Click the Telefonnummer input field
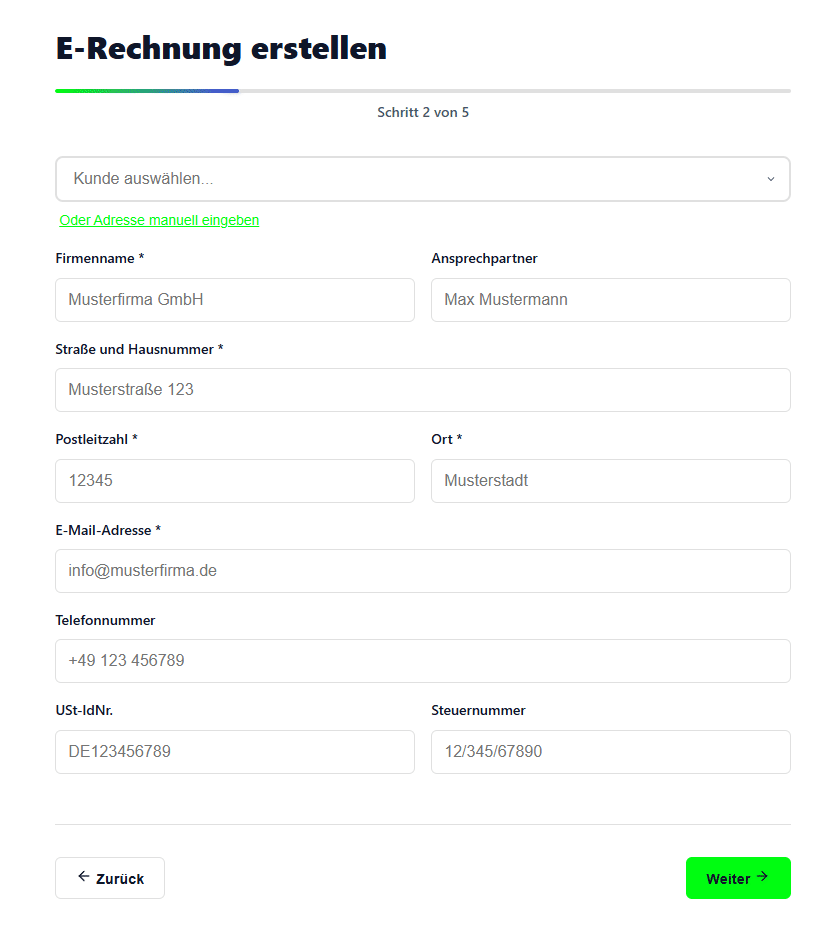836x943 pixels. 422,661
